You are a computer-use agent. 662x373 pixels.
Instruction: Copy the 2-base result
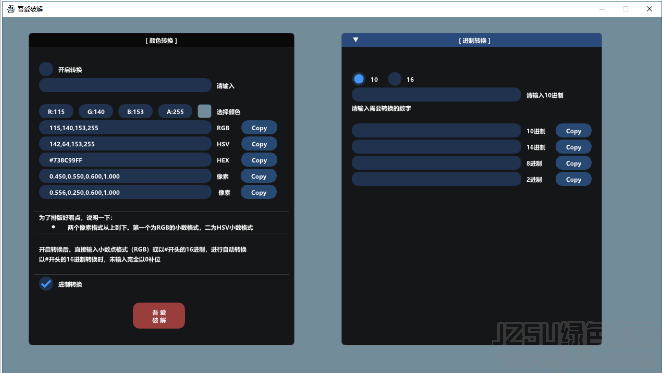click(x=573, y=179)
